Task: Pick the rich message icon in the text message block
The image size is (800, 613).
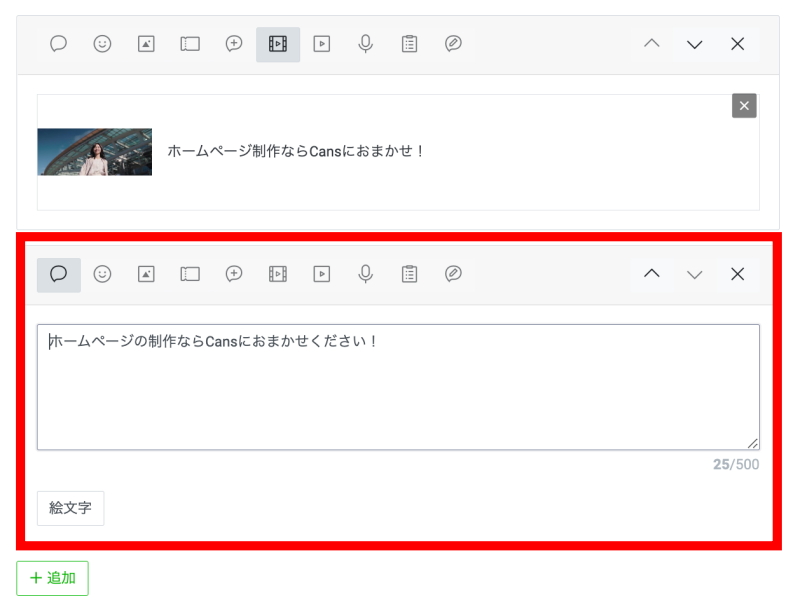Action: 234,274
